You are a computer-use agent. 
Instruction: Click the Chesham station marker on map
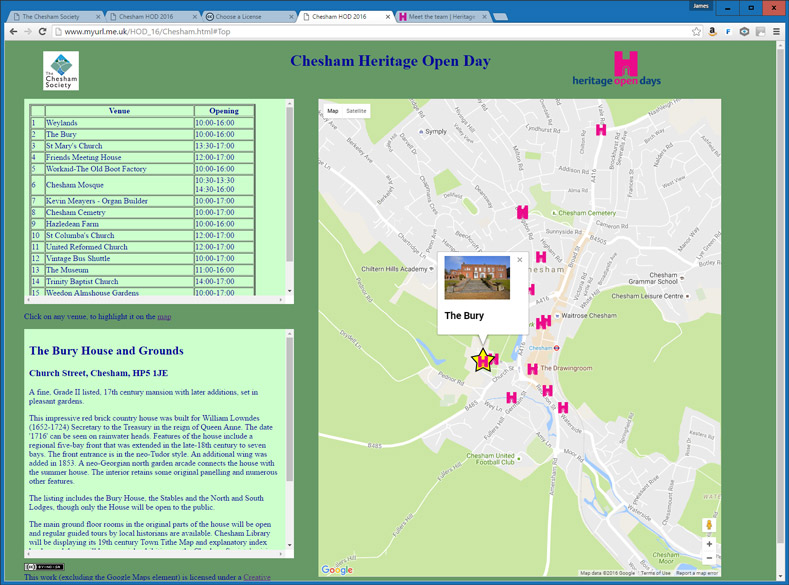(556, 348)
